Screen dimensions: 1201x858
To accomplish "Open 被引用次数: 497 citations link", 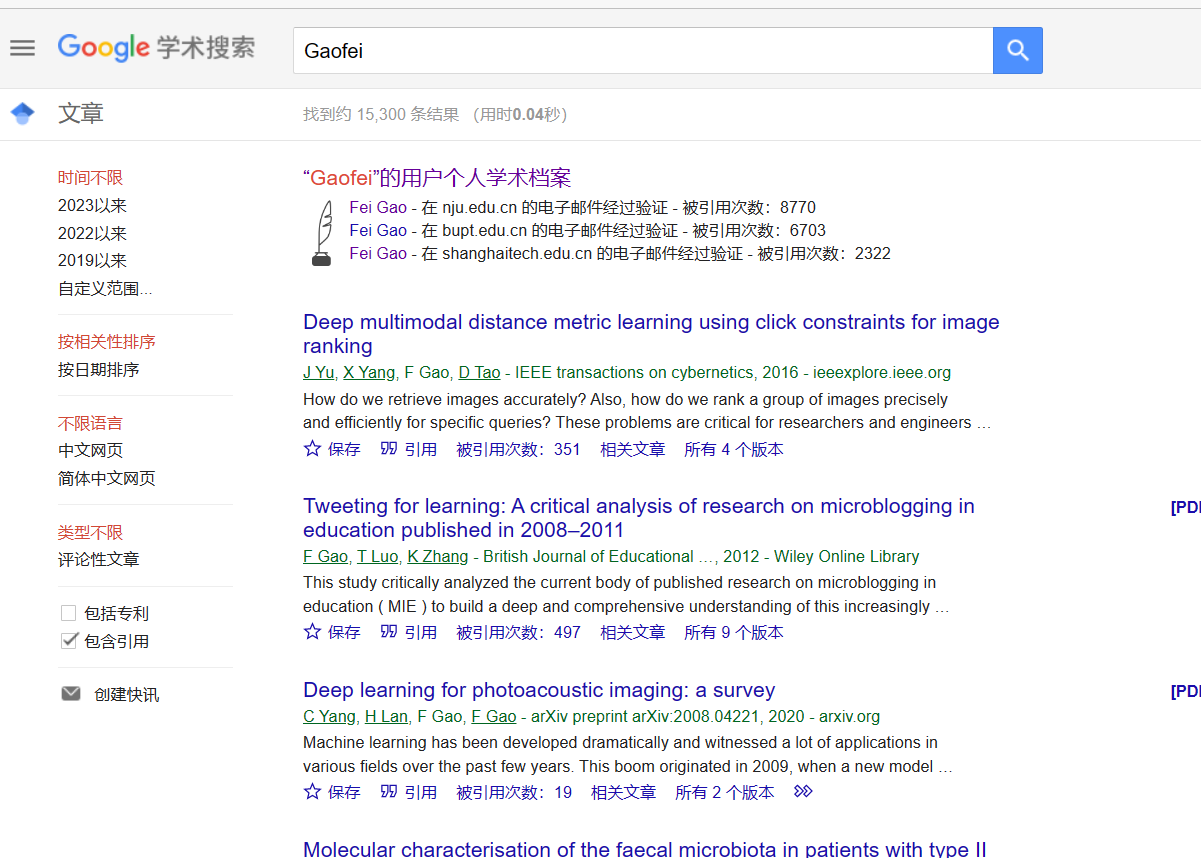I will pyautogui.click(x=518, y=633).
